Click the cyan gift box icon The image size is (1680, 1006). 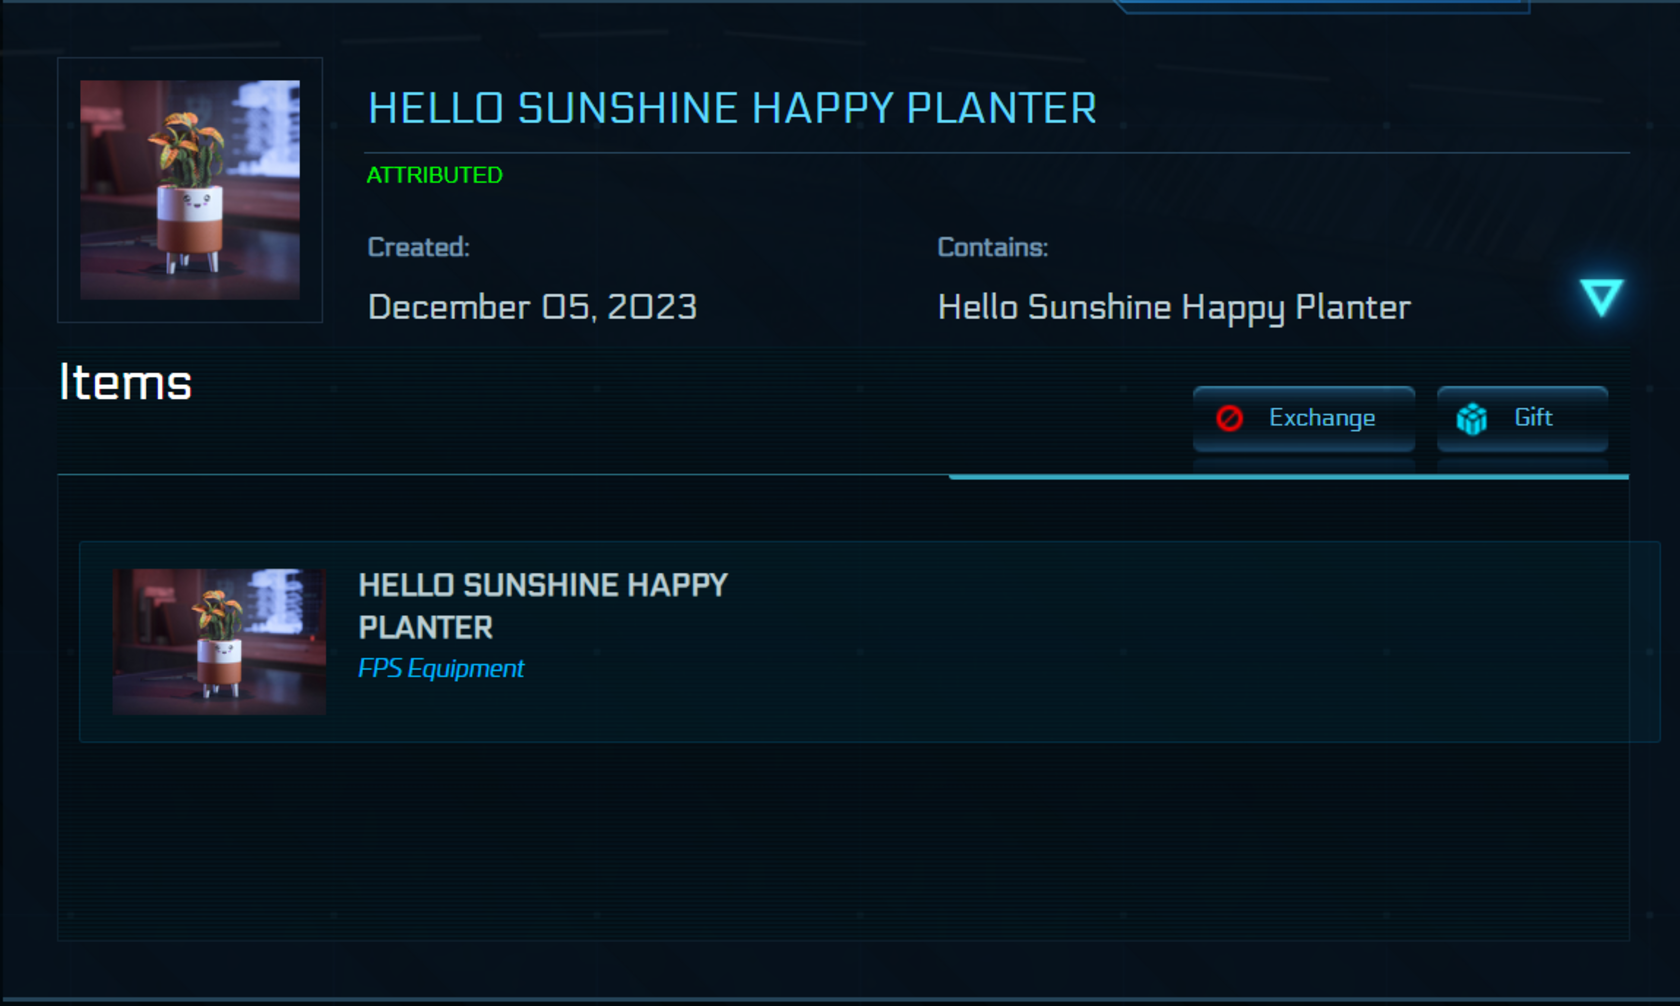1472,419
